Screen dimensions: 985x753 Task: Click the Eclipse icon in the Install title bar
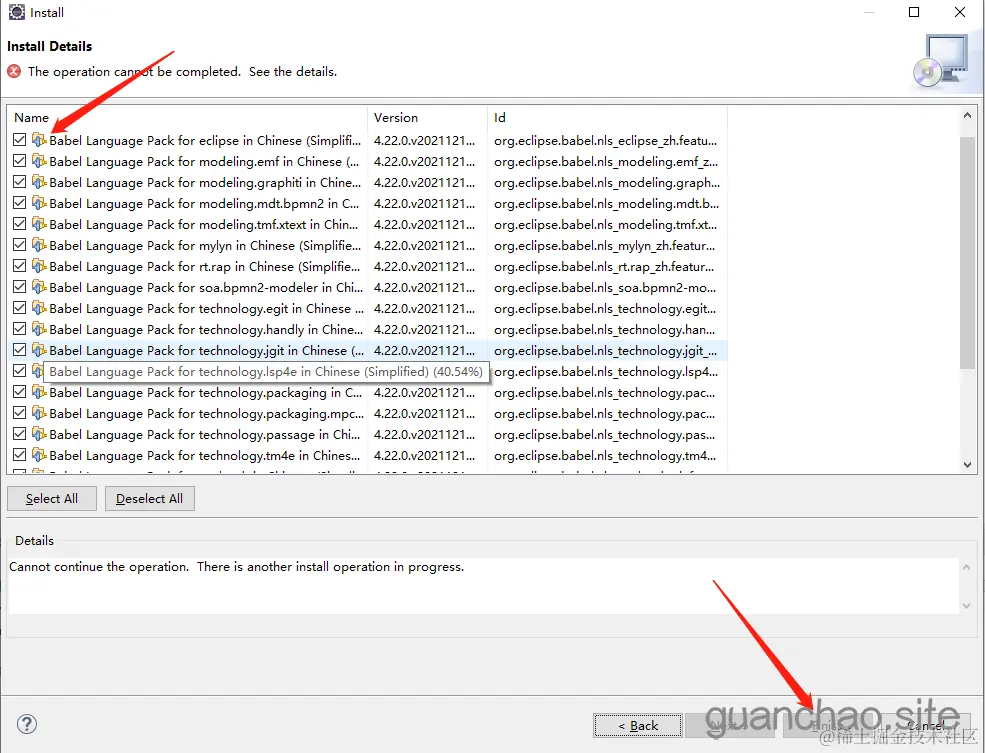[16, 12]
